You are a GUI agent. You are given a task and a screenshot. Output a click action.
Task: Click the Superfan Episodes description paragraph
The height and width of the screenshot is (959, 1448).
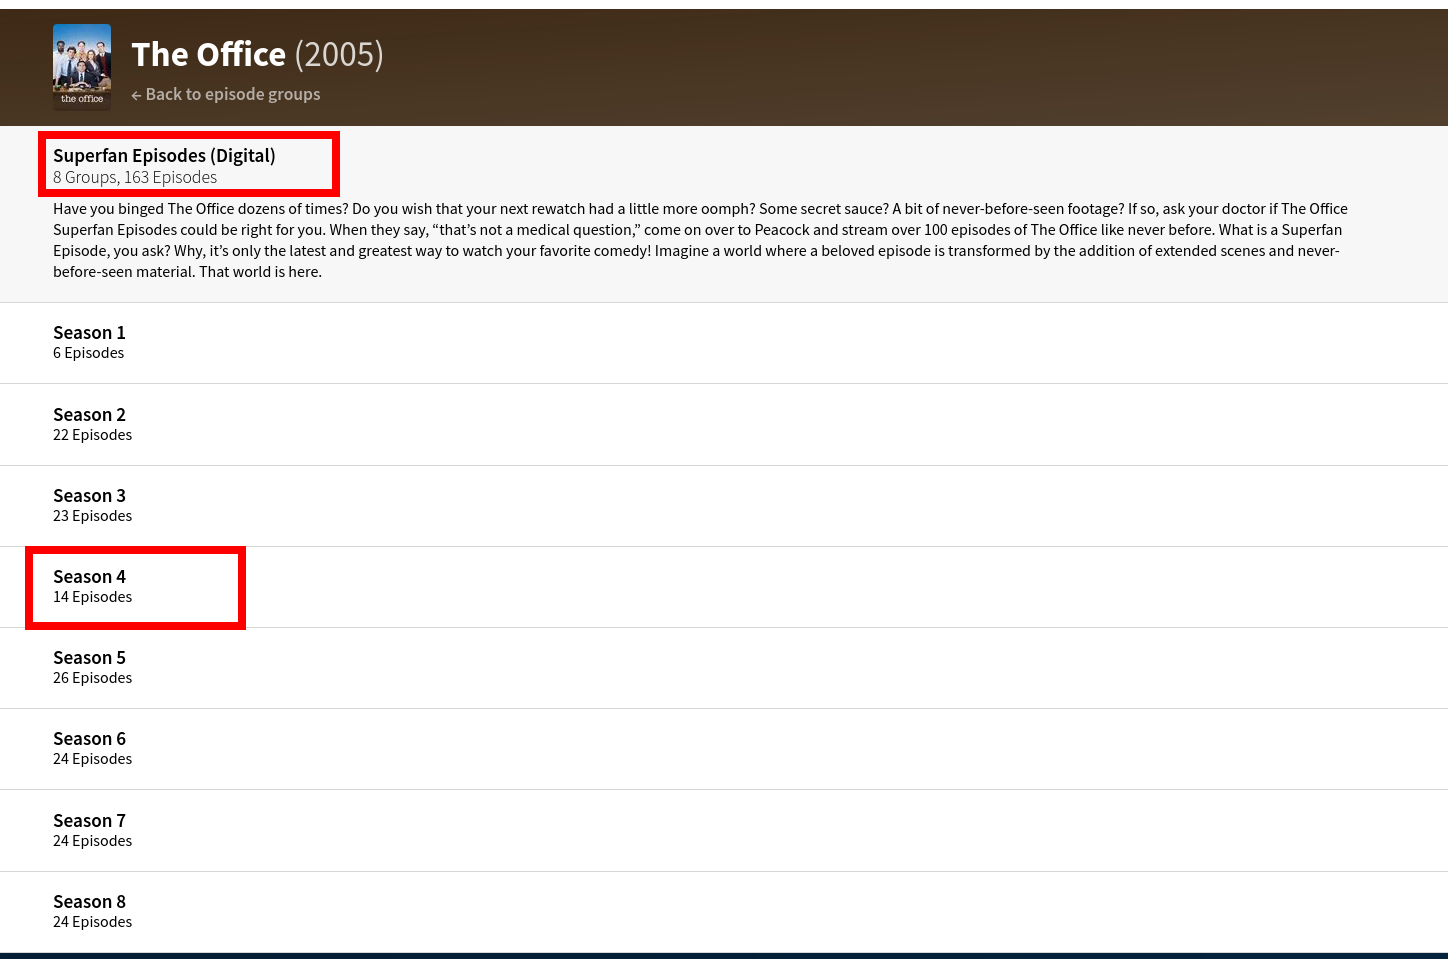(700, 240)
